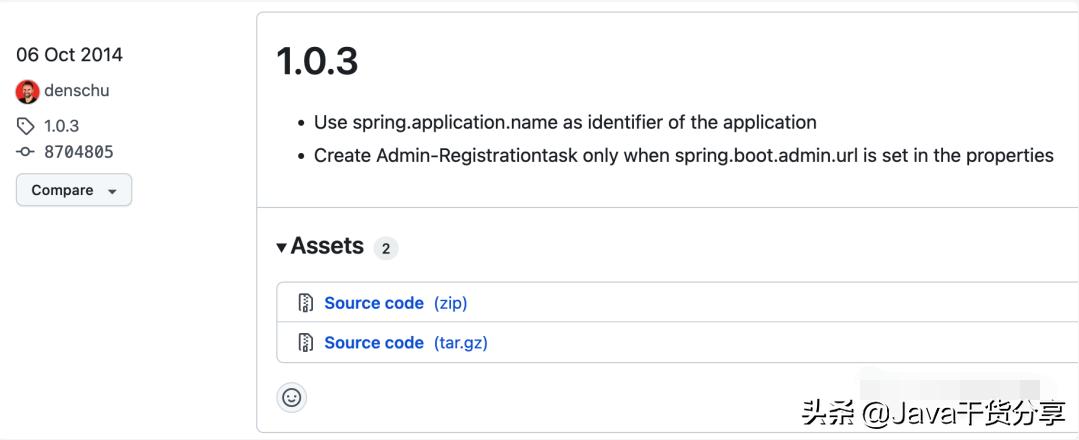Click the note about Admin-Registrationtask creation
This screenshot has height=440, width=1079.
pos(684,156)
